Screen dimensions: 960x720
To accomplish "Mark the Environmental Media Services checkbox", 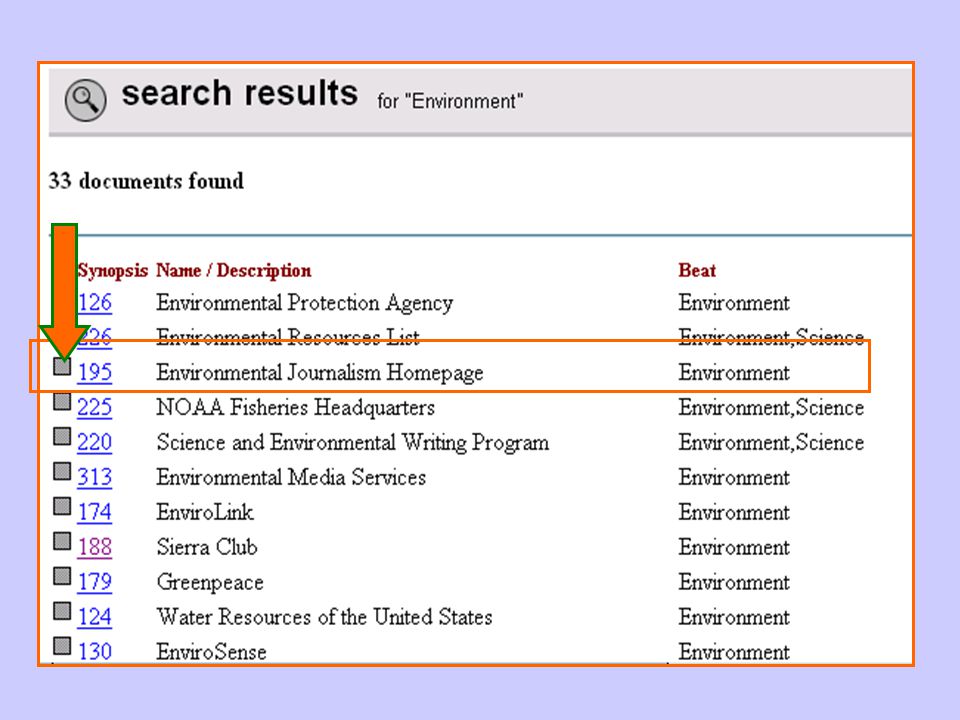I will coord(62,471).
